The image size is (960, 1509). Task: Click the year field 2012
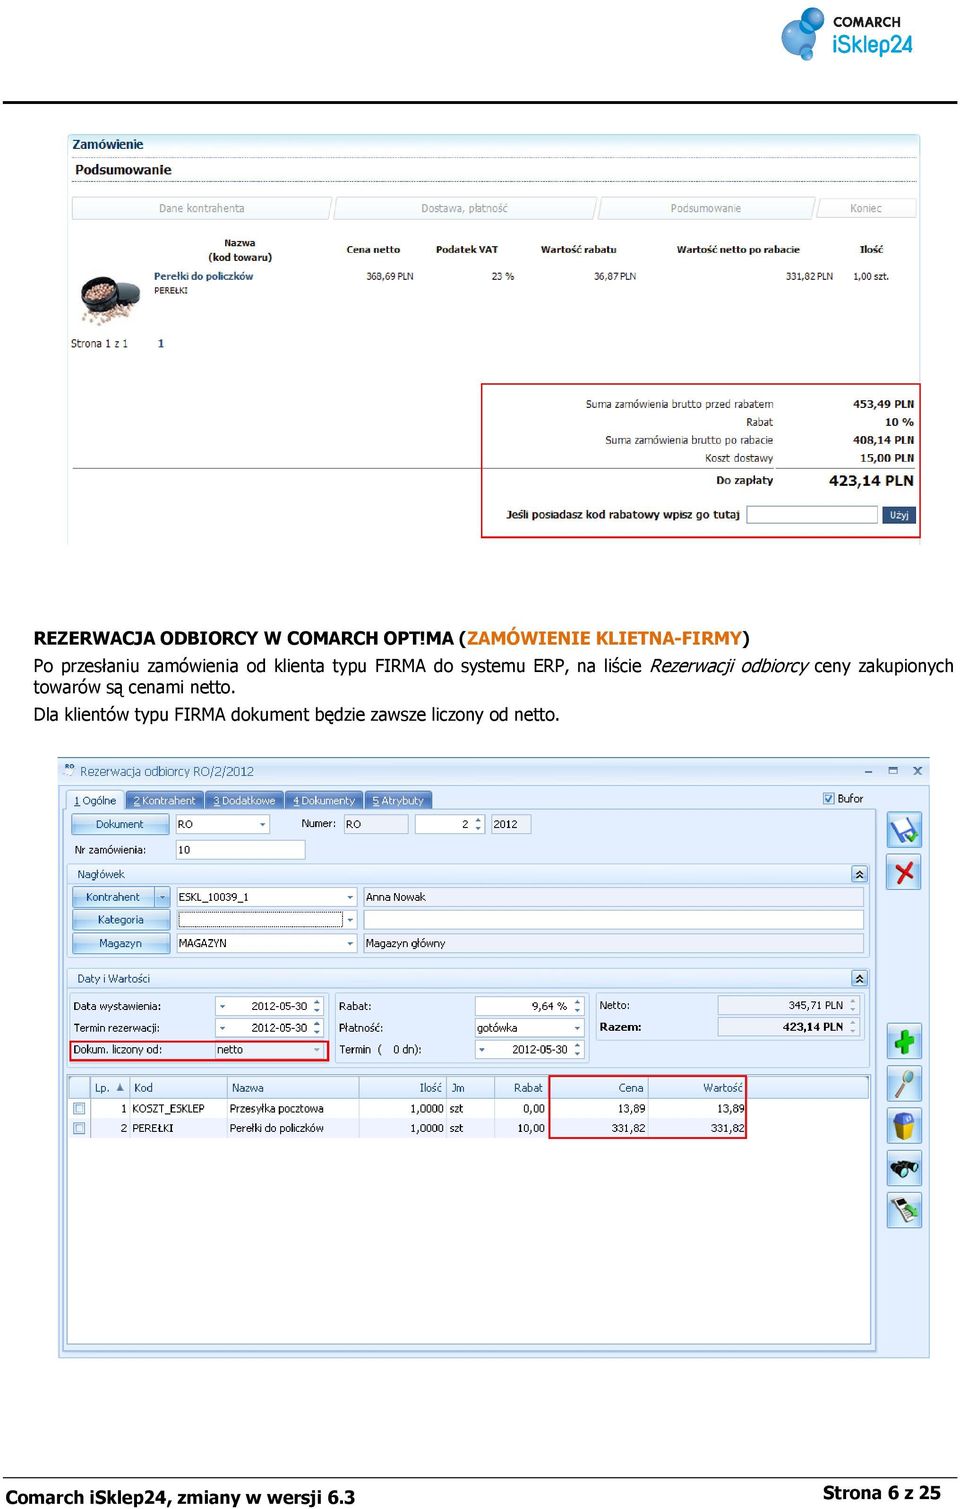[510, 824]
